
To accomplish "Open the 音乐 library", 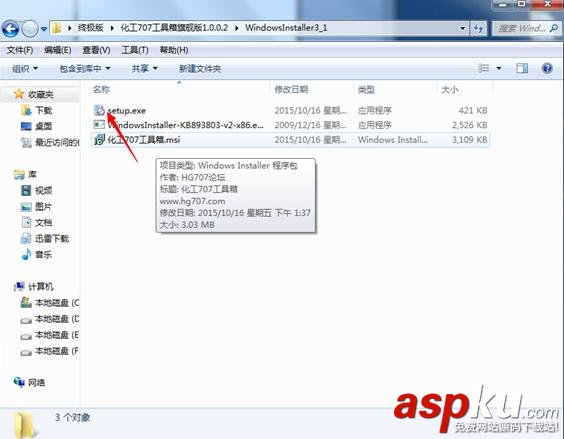I will (44, 255).
